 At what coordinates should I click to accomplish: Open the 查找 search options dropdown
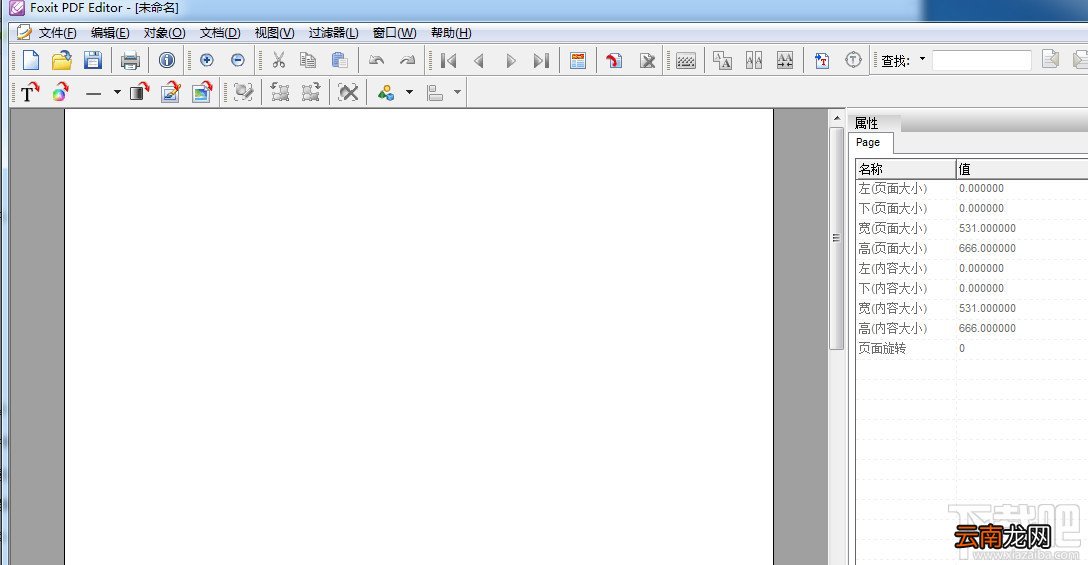click(x=922, y=60)
